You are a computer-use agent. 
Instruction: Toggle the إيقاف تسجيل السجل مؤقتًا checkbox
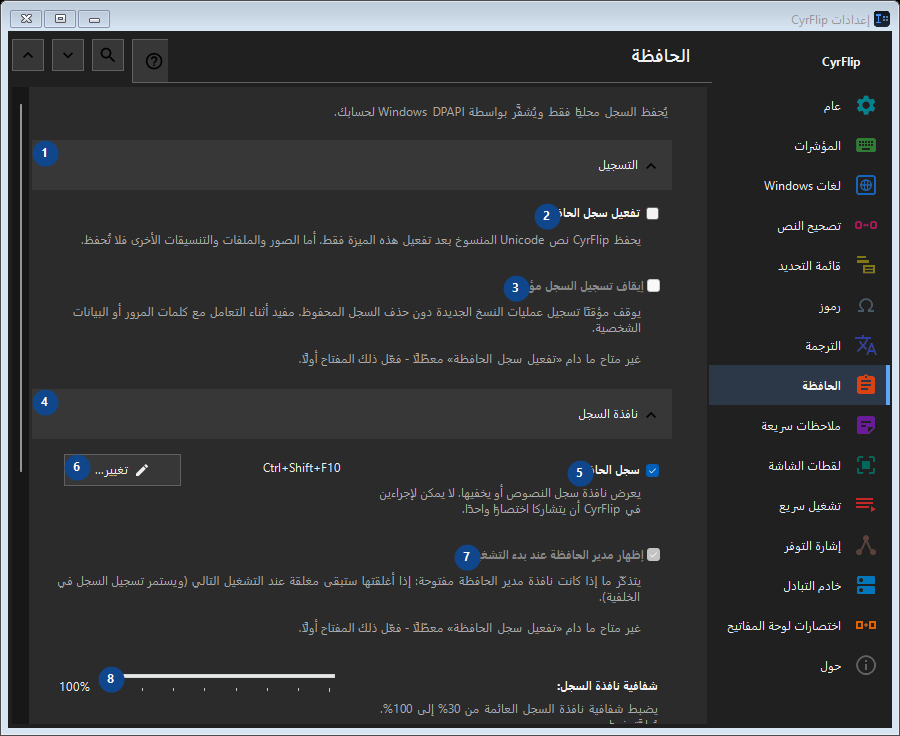click(x=653, y=286)
